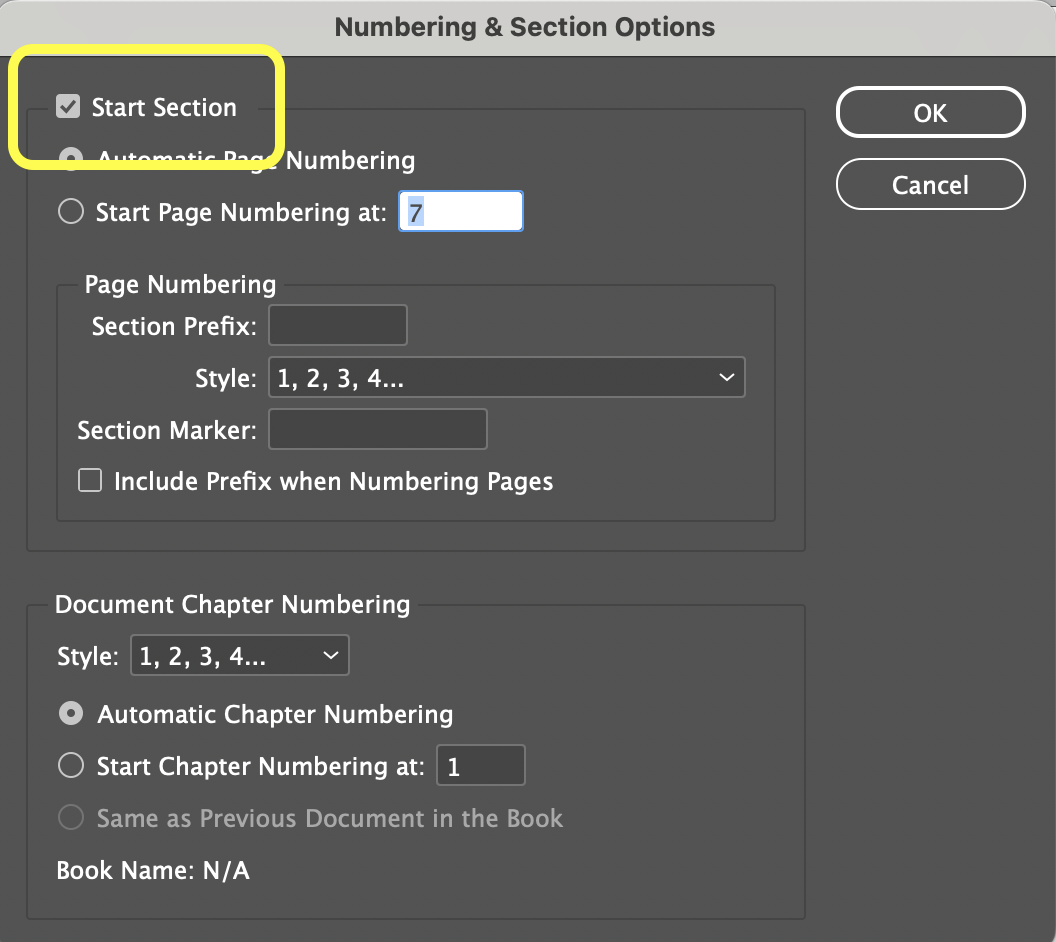The image size is (1056, 942).
Task: Choose the Start Chapter Numbering at radio button
Action: pyautogui.click(x=71, y=766)
